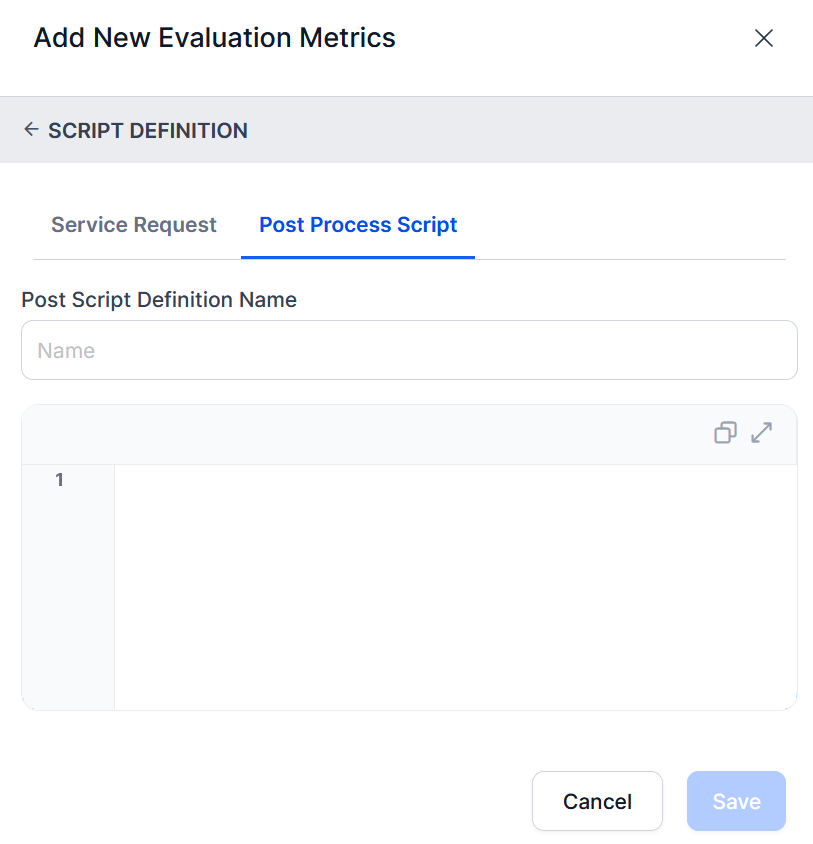Click line number 1 in the gutter

point(59,480)
